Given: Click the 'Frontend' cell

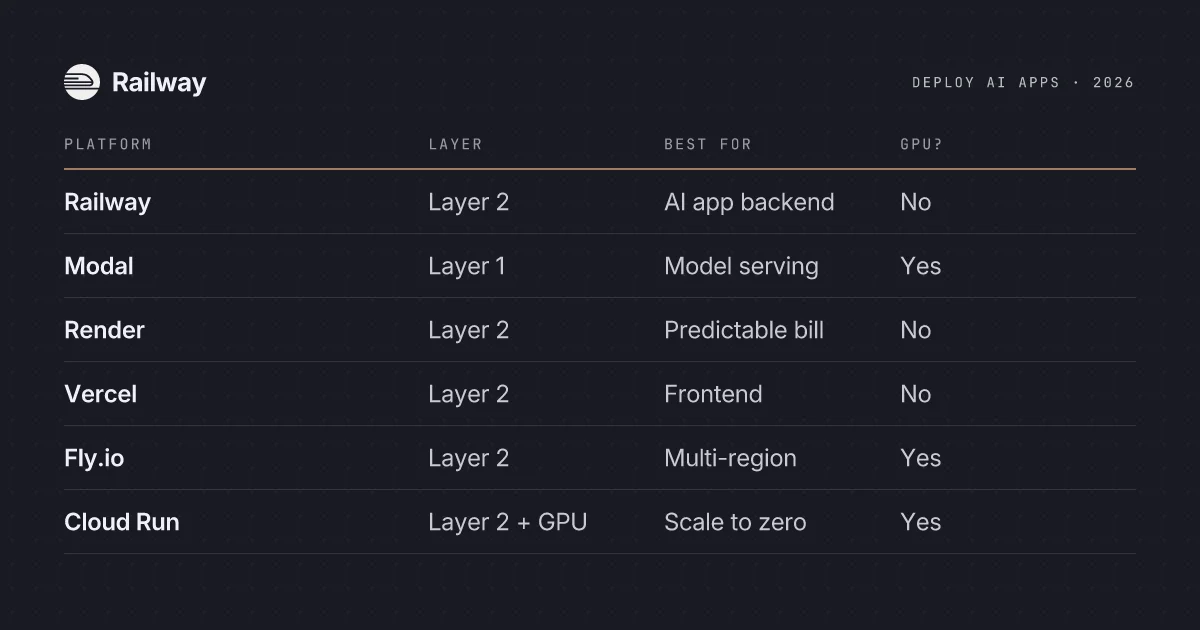Looking at the screenshot, I should click(x=713, y=394).
